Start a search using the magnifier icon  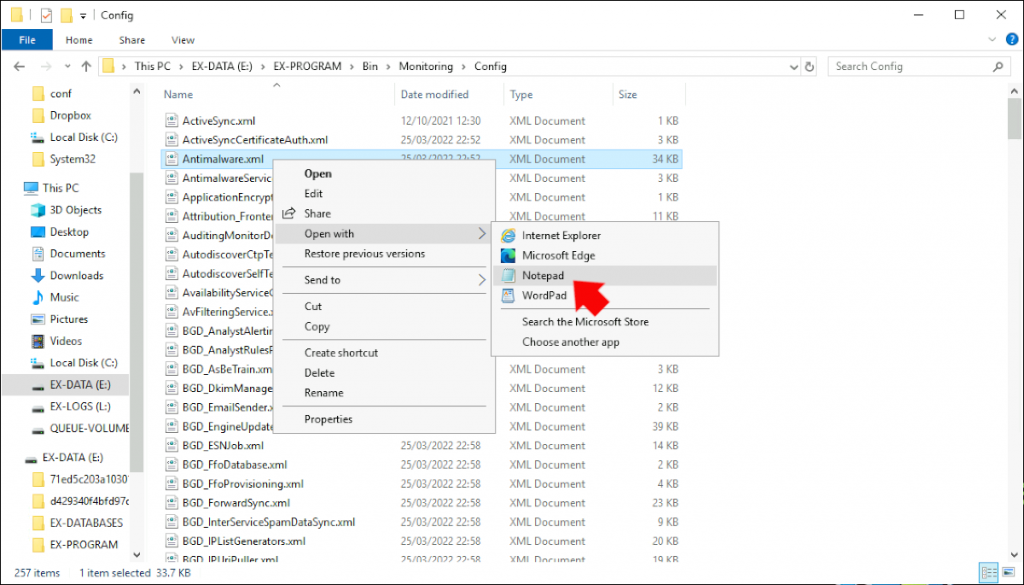(x=997, y=66)
